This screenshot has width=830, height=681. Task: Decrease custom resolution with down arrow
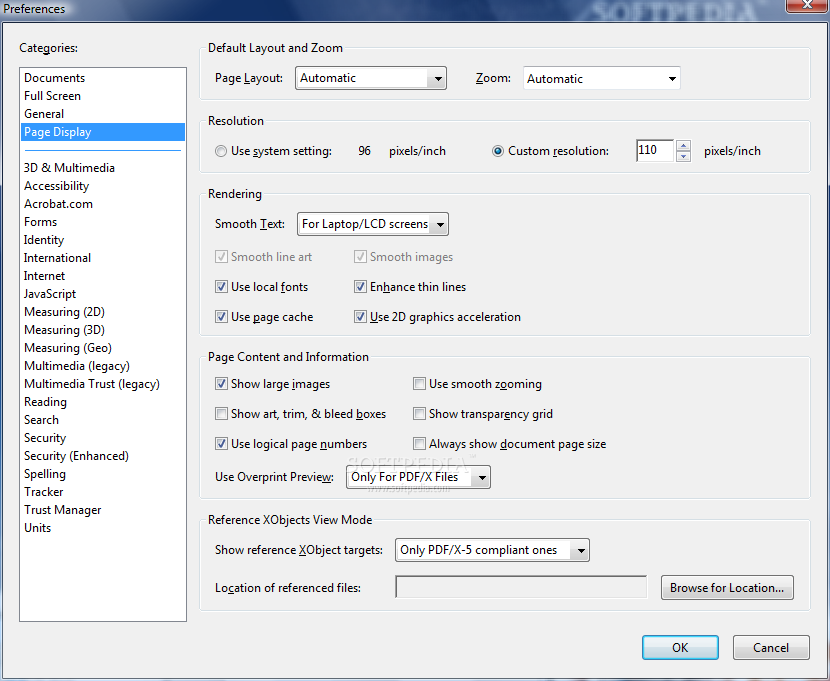point(683,156)
